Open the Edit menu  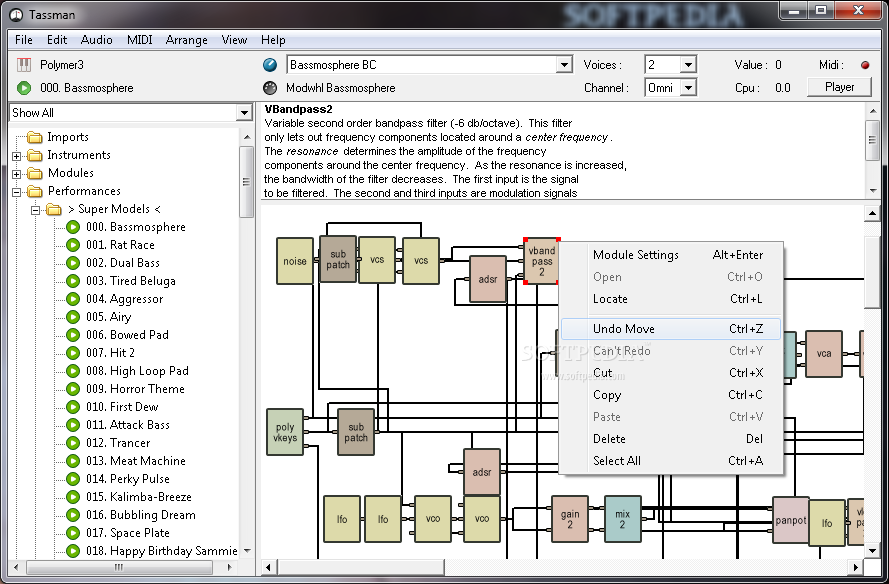pyautogui.click(x=57, y=40)
